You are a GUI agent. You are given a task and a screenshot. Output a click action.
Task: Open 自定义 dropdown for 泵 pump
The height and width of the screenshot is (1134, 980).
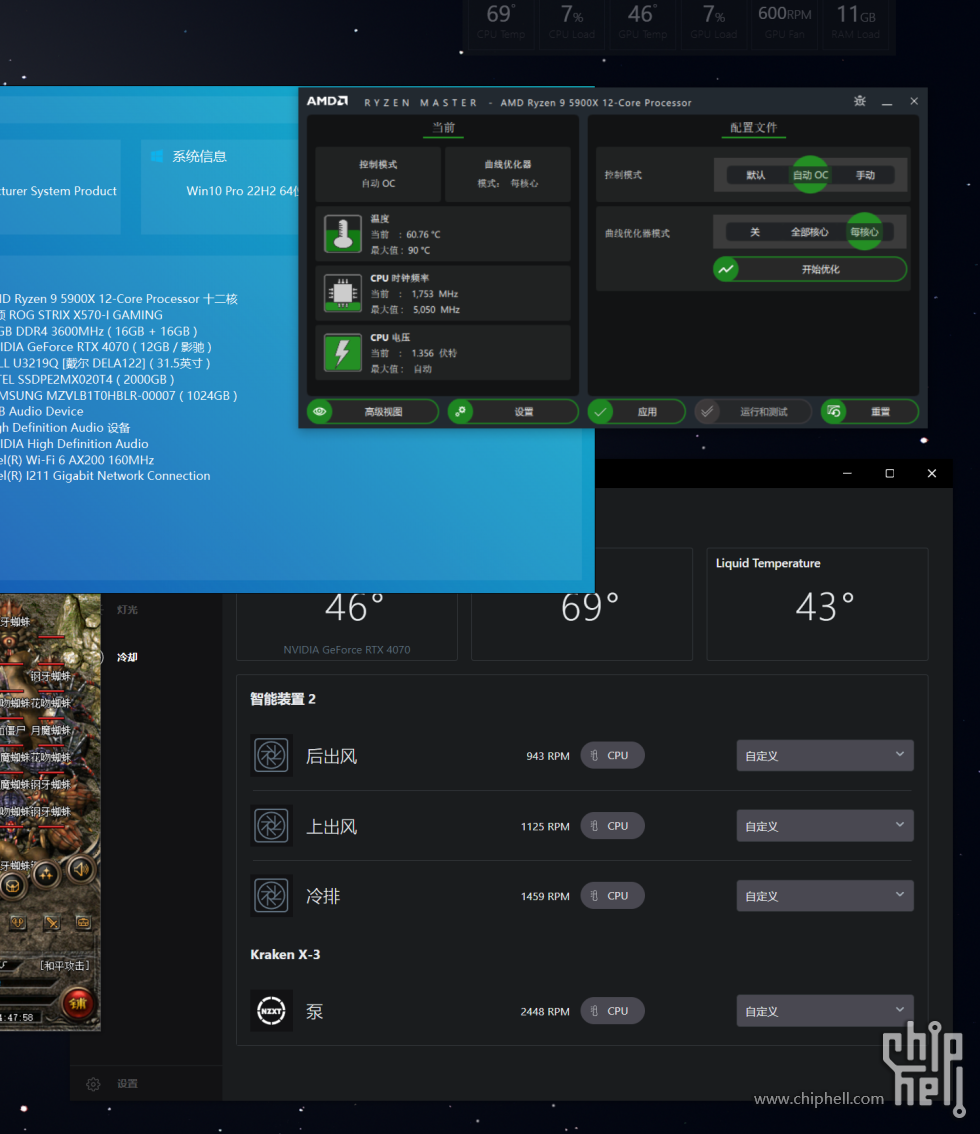click(825, 1011)
